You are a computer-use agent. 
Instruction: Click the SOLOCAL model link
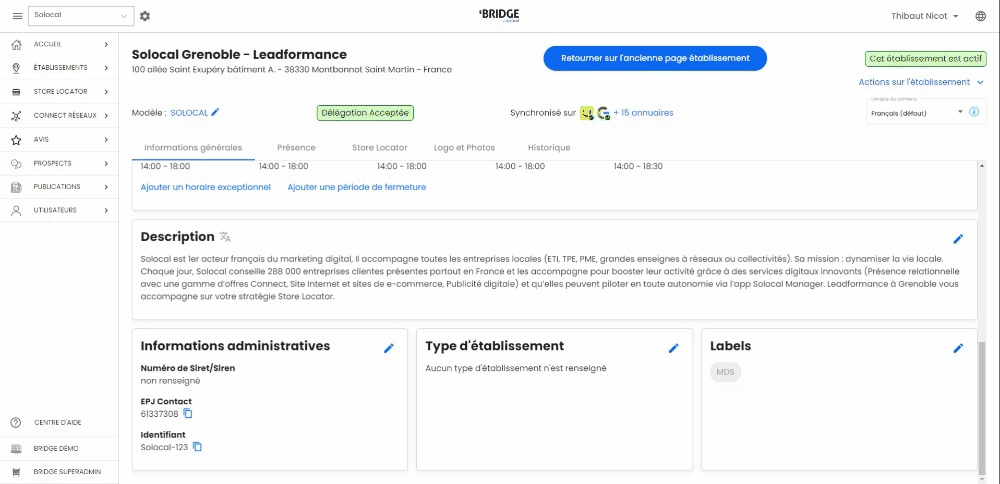point(189,113)
